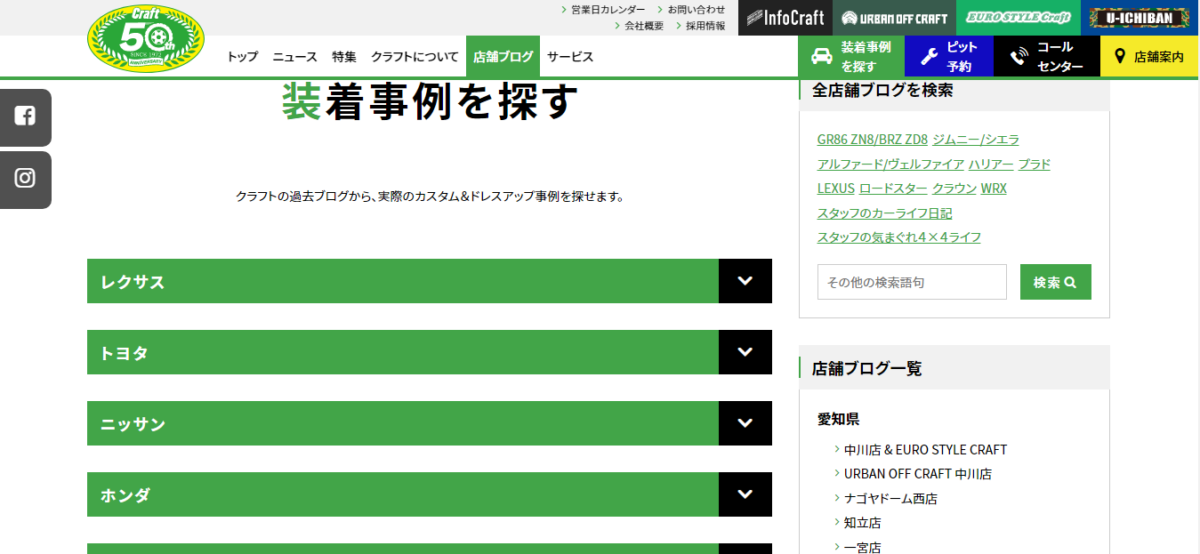The image size is (1200, 554).
Task: Open the サービス menu item
Action: (570, 57)
